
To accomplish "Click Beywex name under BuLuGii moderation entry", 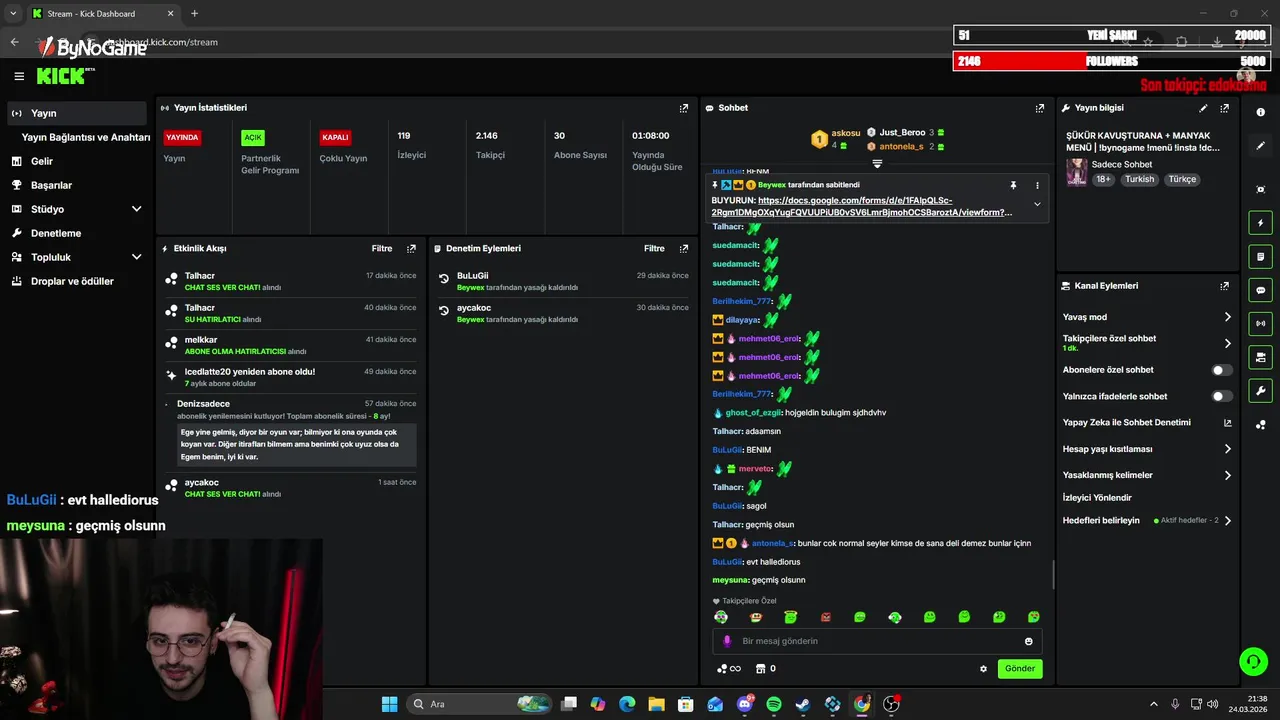I will point(470,288).
